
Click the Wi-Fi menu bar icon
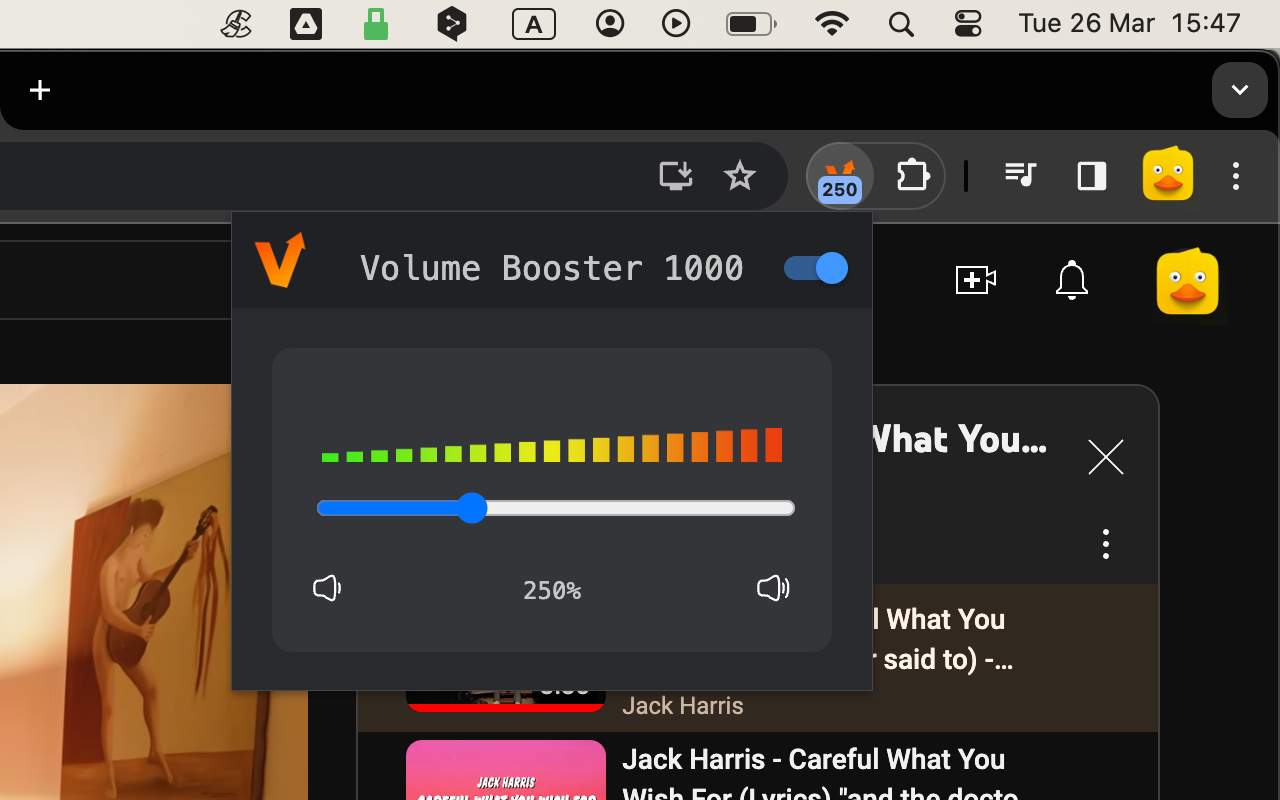point(832,23)
